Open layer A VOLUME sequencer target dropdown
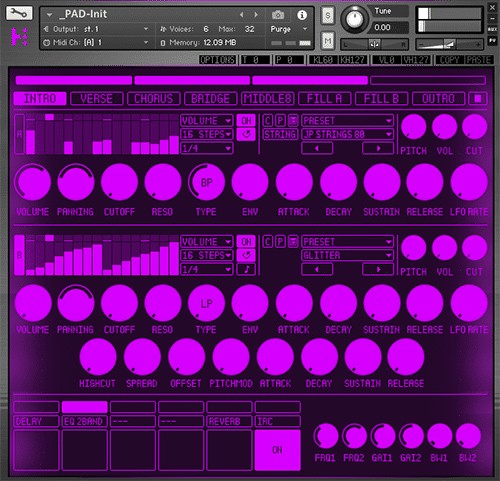The width and height of the screenshot is (500, 481). [x=207, y=120]
